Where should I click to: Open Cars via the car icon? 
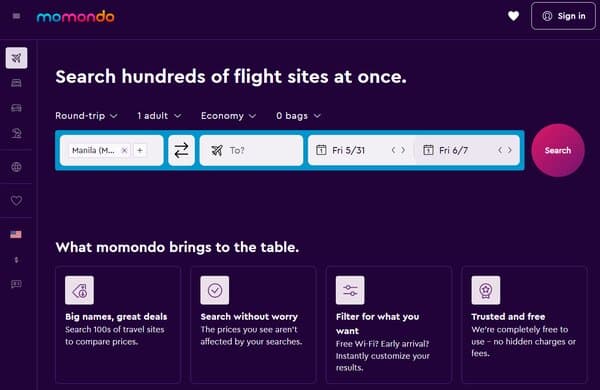[x=16, y=108]
